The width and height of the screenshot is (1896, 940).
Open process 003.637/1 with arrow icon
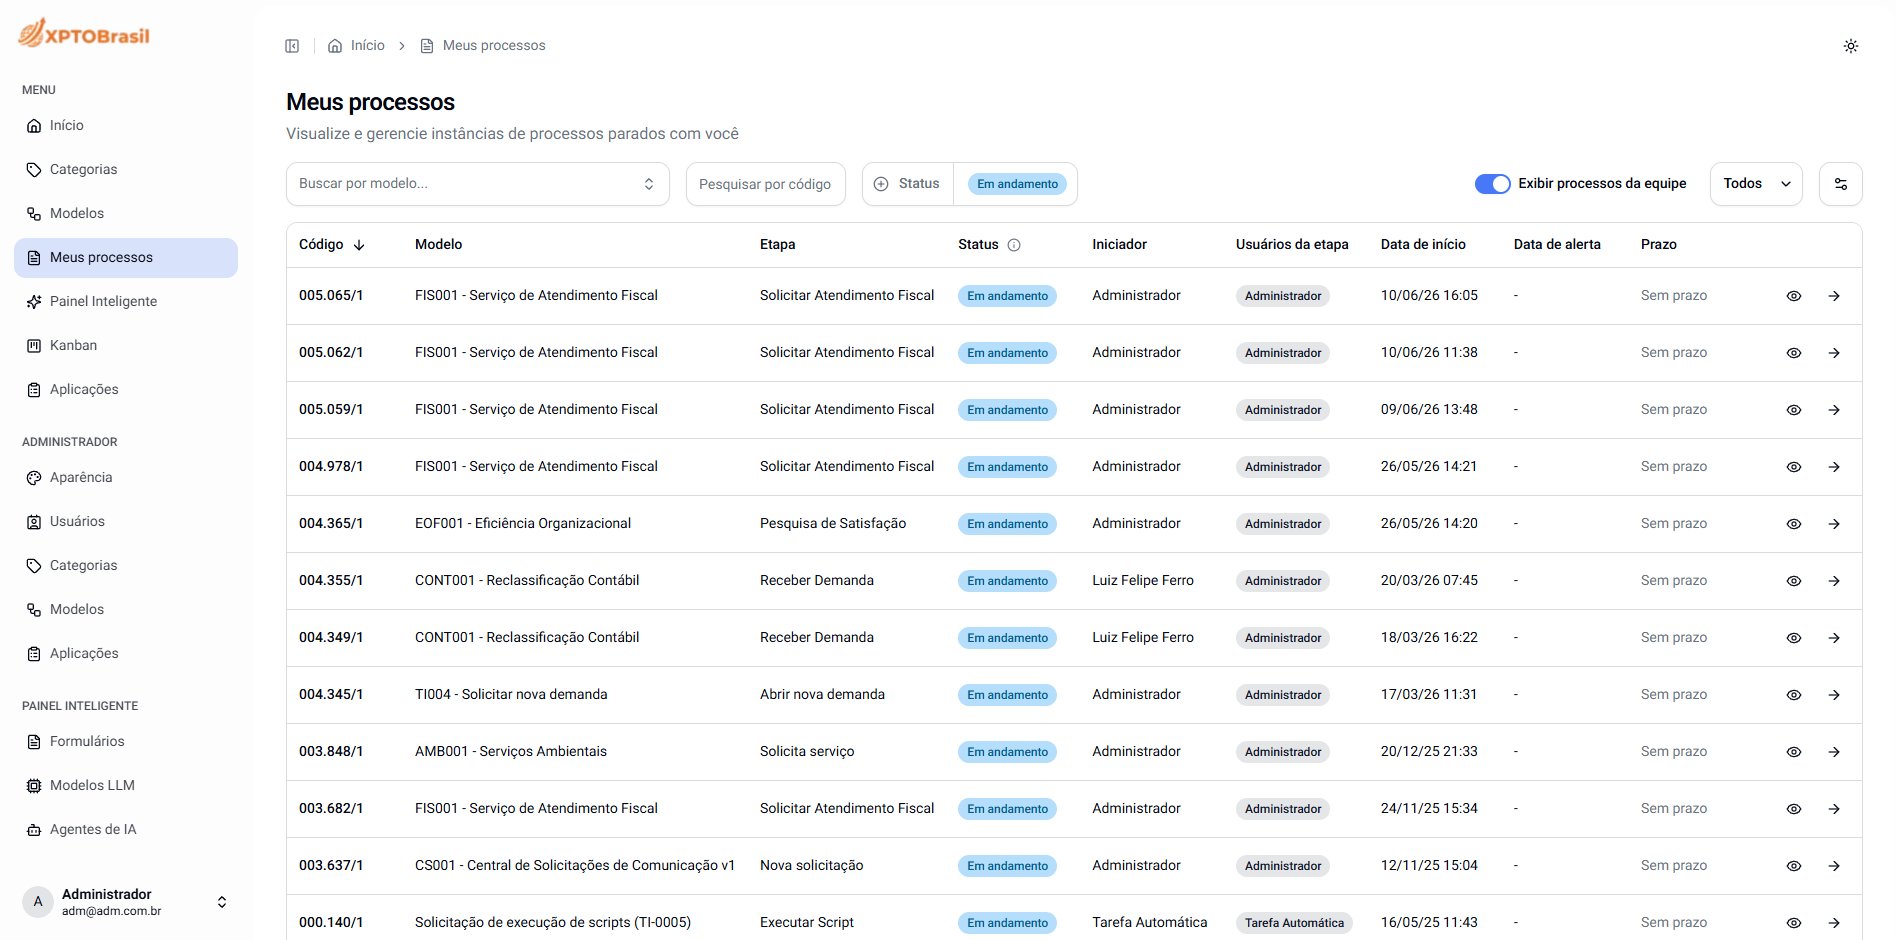pos(1834,866)
